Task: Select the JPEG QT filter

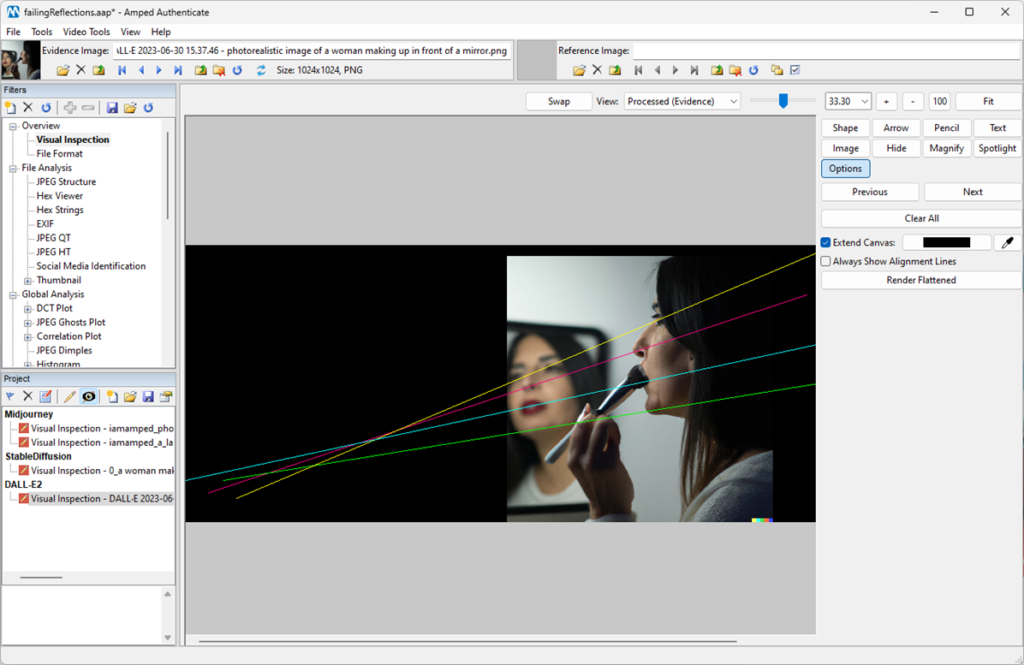Action: point(54,238)
